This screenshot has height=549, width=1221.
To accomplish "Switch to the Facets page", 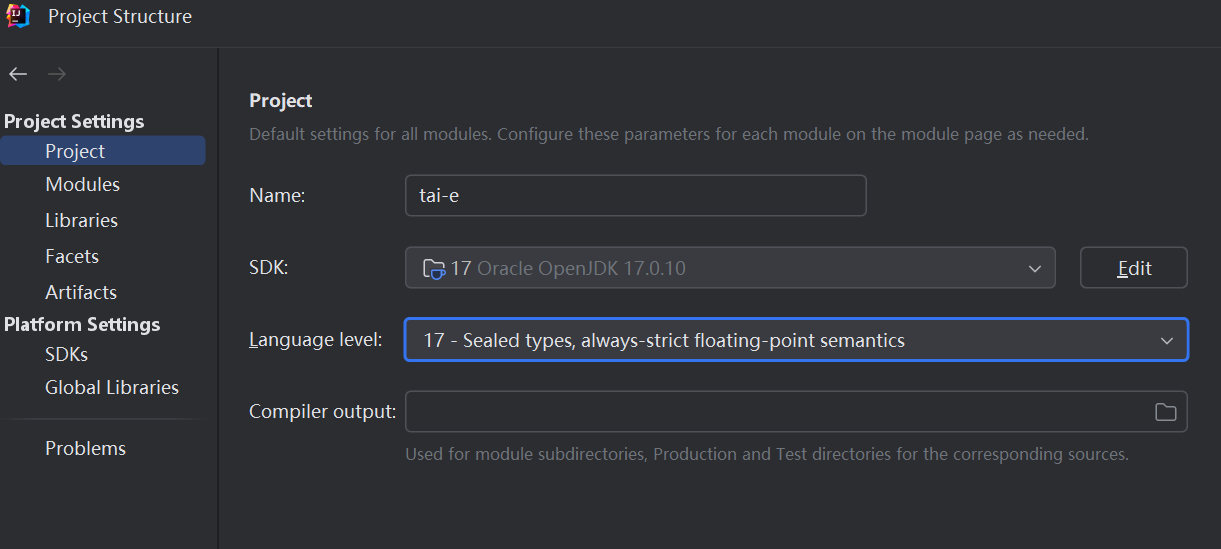I will coord(72,257).
